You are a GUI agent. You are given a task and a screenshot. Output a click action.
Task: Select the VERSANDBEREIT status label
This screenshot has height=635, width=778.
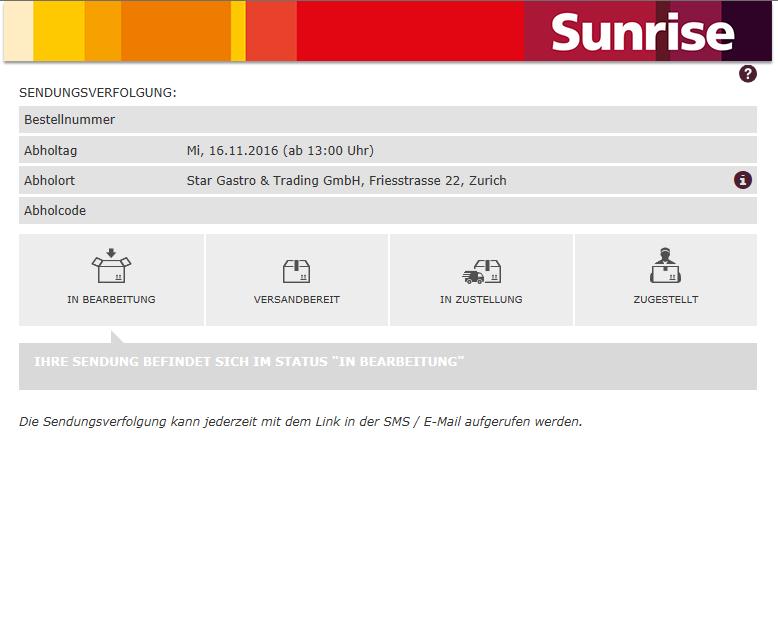tap(297, 299)
